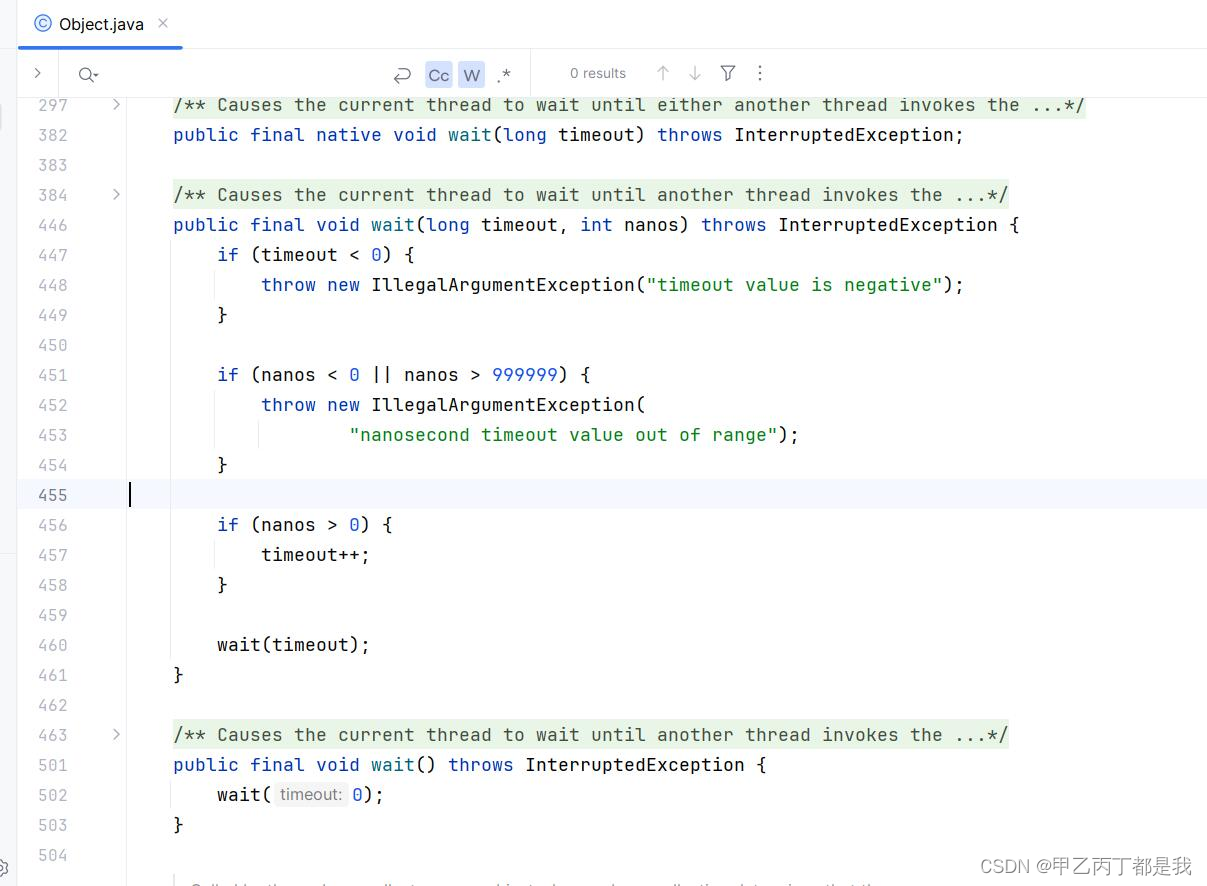The height and width of the screenshot is (886, 1207).
Task: Click the Java class icon on the Object.java tab
Action: point(42,23)
